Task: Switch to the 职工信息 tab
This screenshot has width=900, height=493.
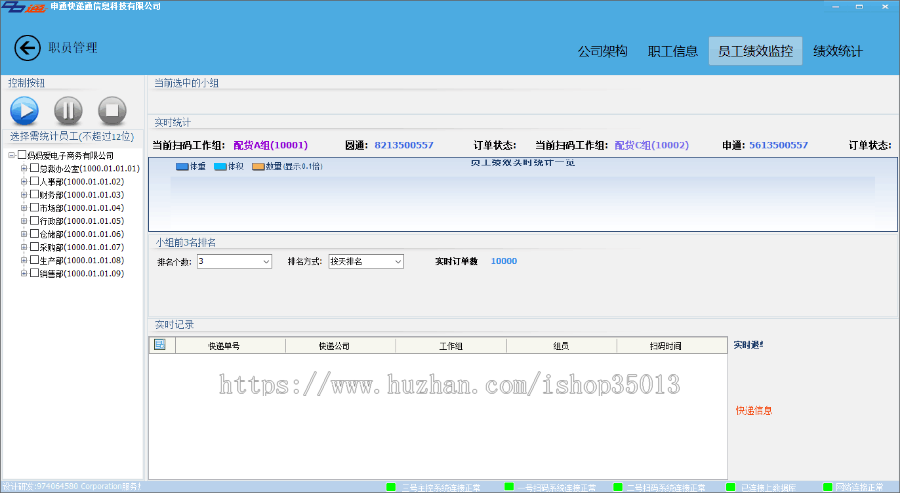Action: (673, 52)
